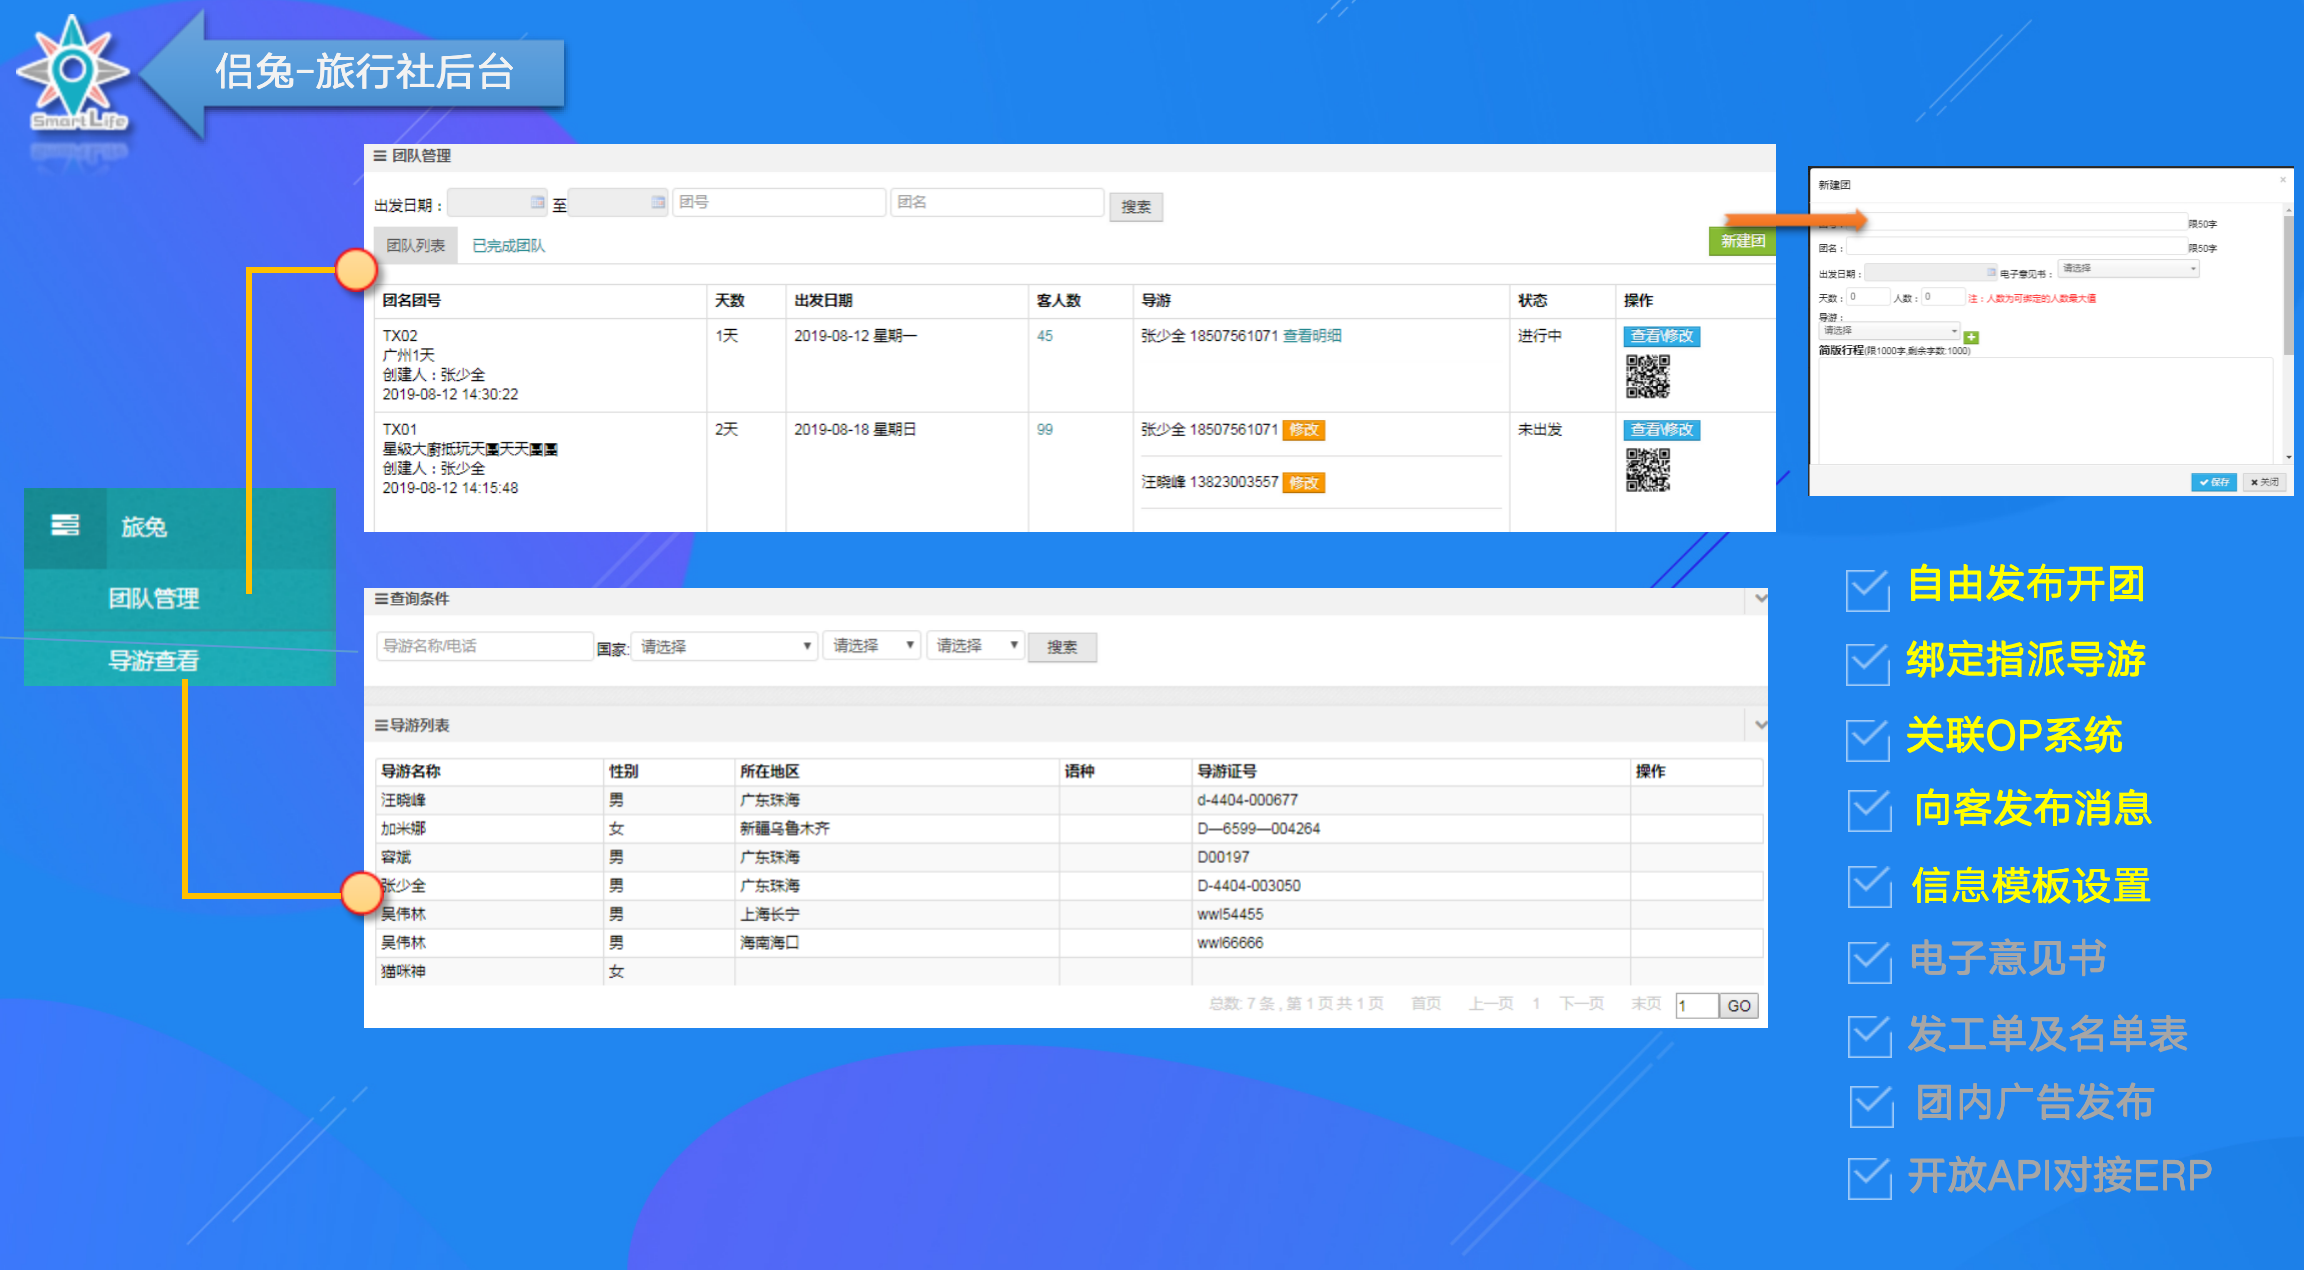
Task: Focus the 人数 input in dialog
Action: [x=1944, y=297]
